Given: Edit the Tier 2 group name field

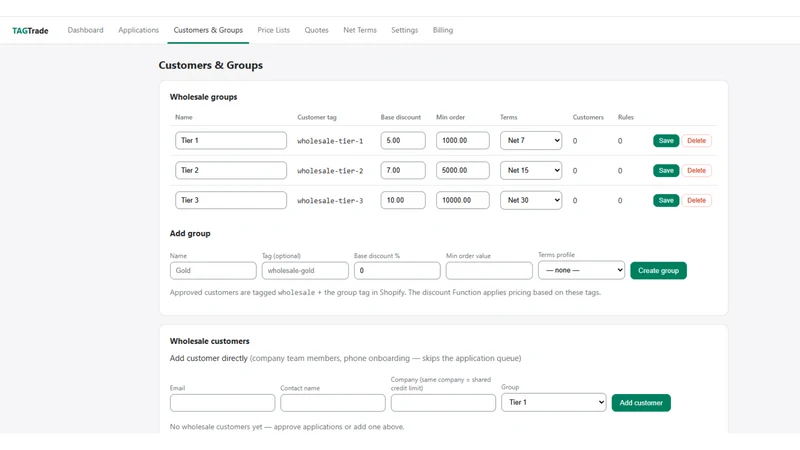Looking at the screenshot, I should 231,170.
